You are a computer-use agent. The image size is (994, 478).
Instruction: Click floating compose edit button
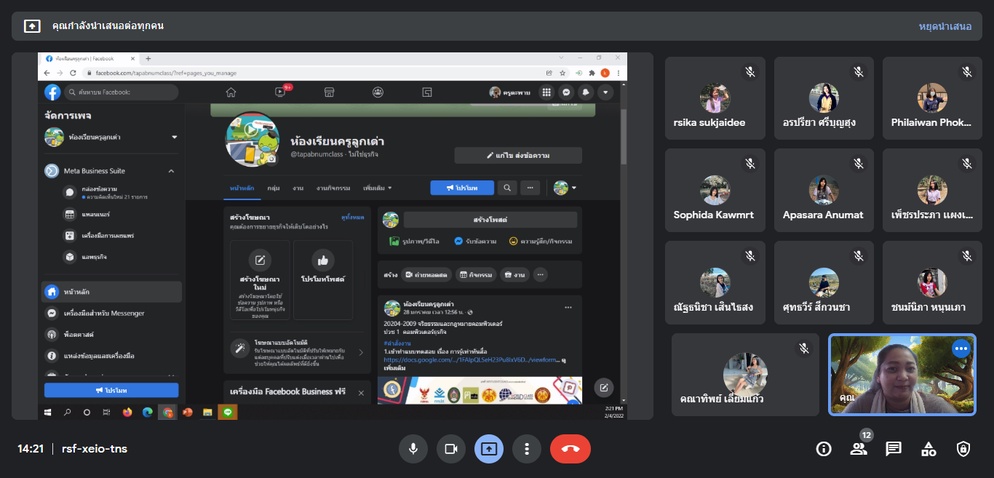(x=604, y=387)
